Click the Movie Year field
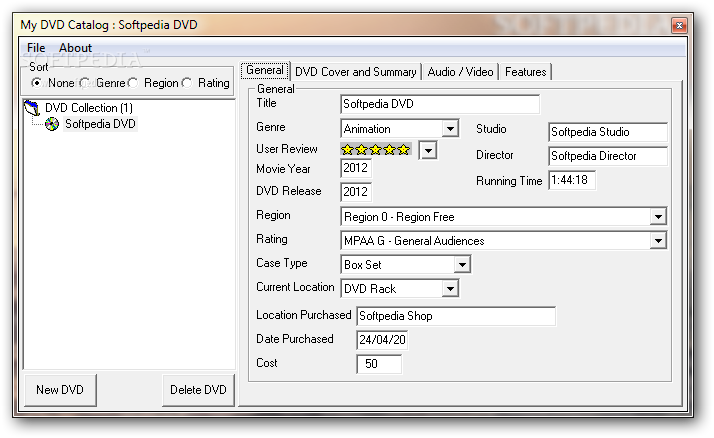 (356, 168)
